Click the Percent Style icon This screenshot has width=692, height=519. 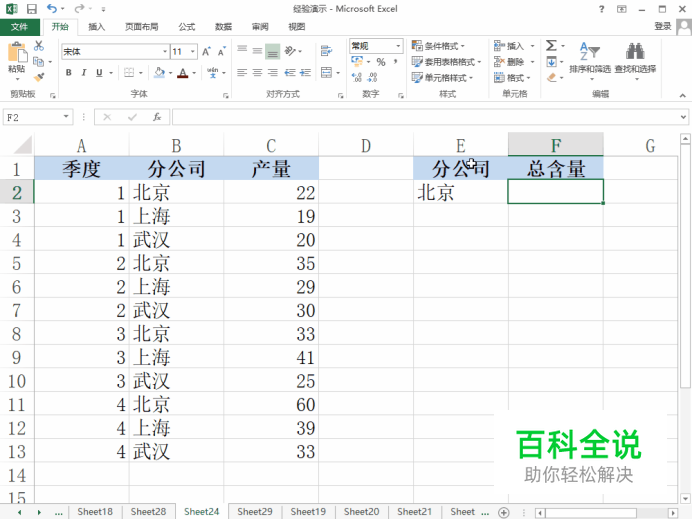tap(381, 62)
